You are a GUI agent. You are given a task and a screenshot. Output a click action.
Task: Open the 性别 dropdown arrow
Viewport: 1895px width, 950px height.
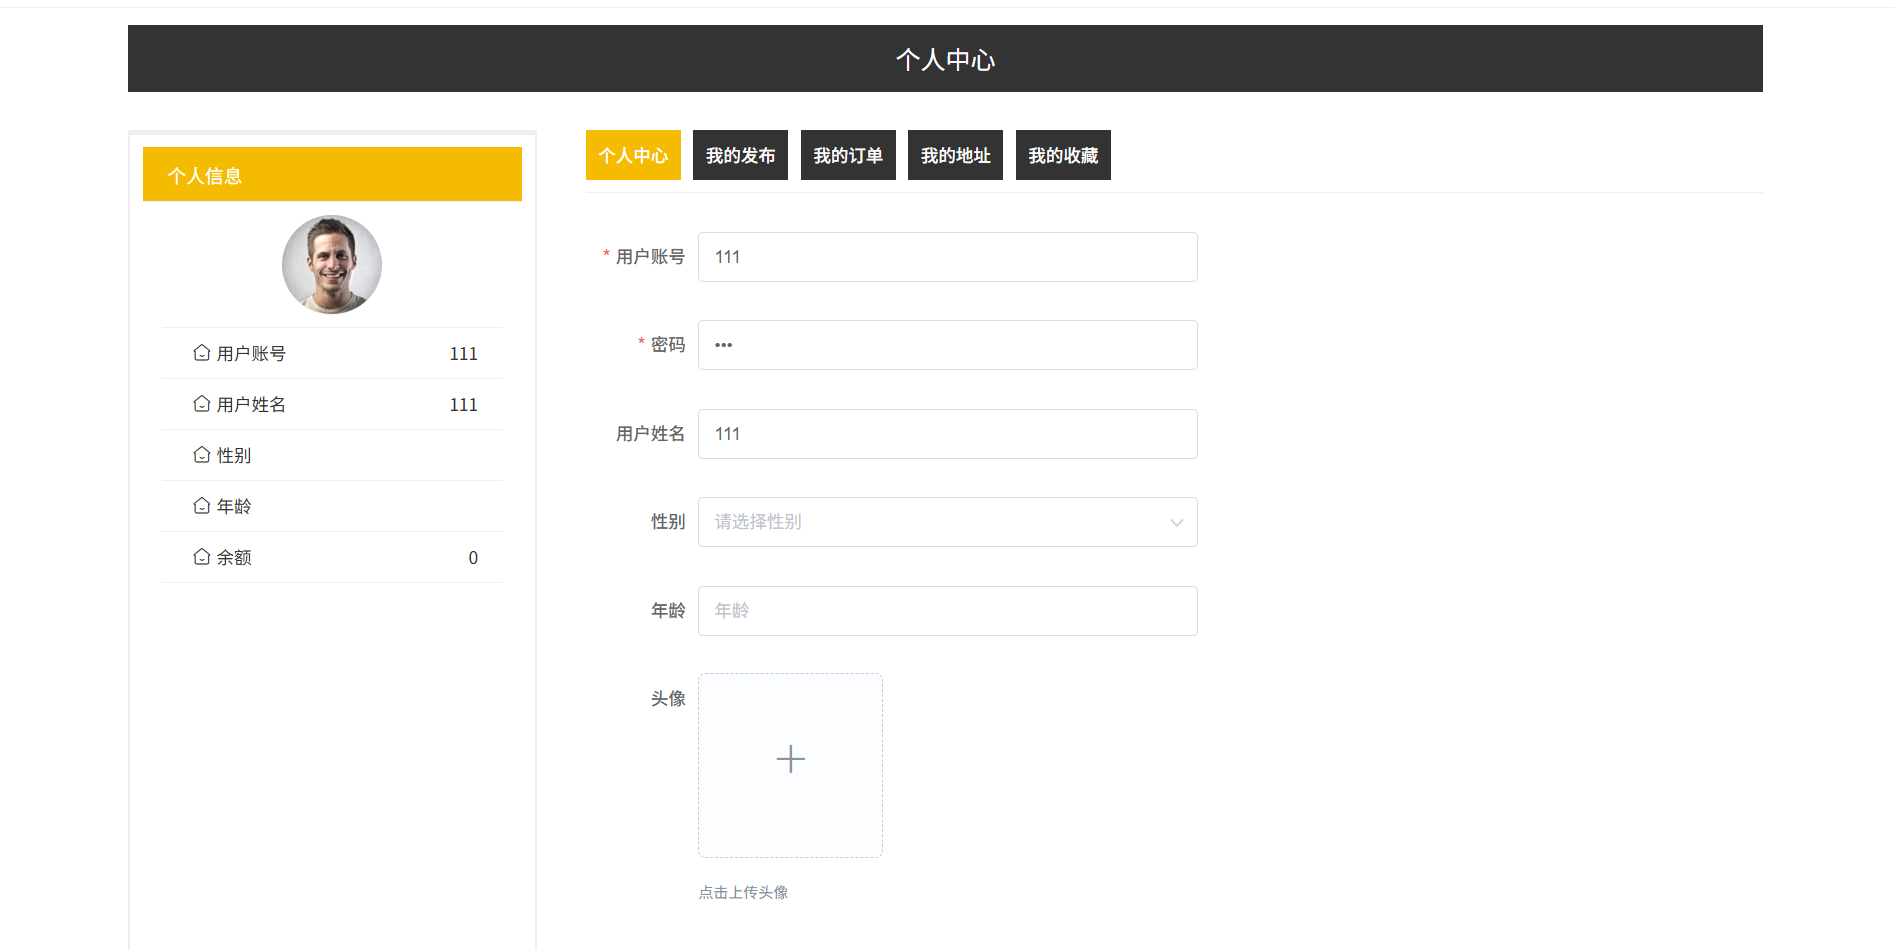[1176, 522]
